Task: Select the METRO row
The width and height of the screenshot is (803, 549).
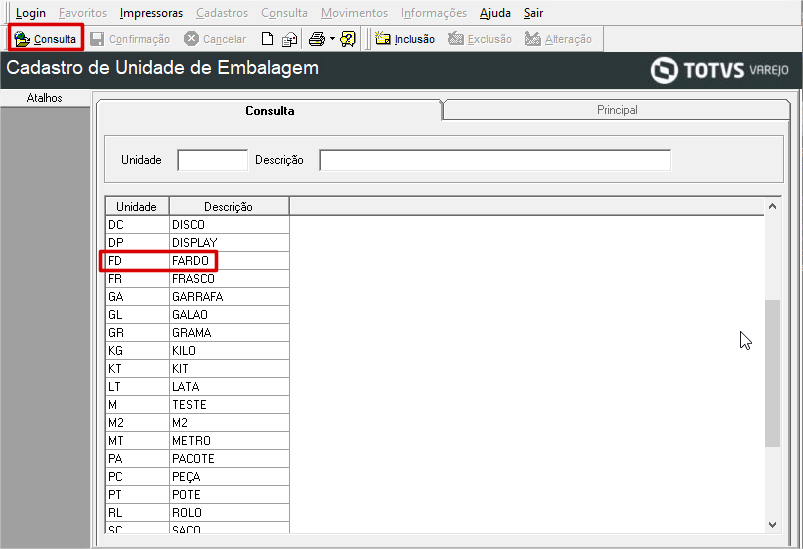Action: (197, 440)
